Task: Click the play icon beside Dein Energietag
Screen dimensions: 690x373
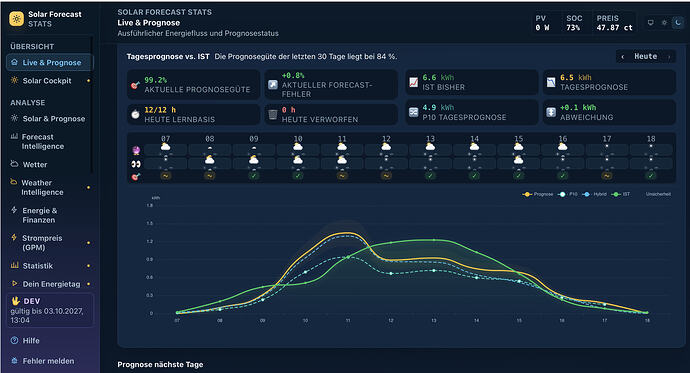Action: pyautogui.click(x=14, y=284)
